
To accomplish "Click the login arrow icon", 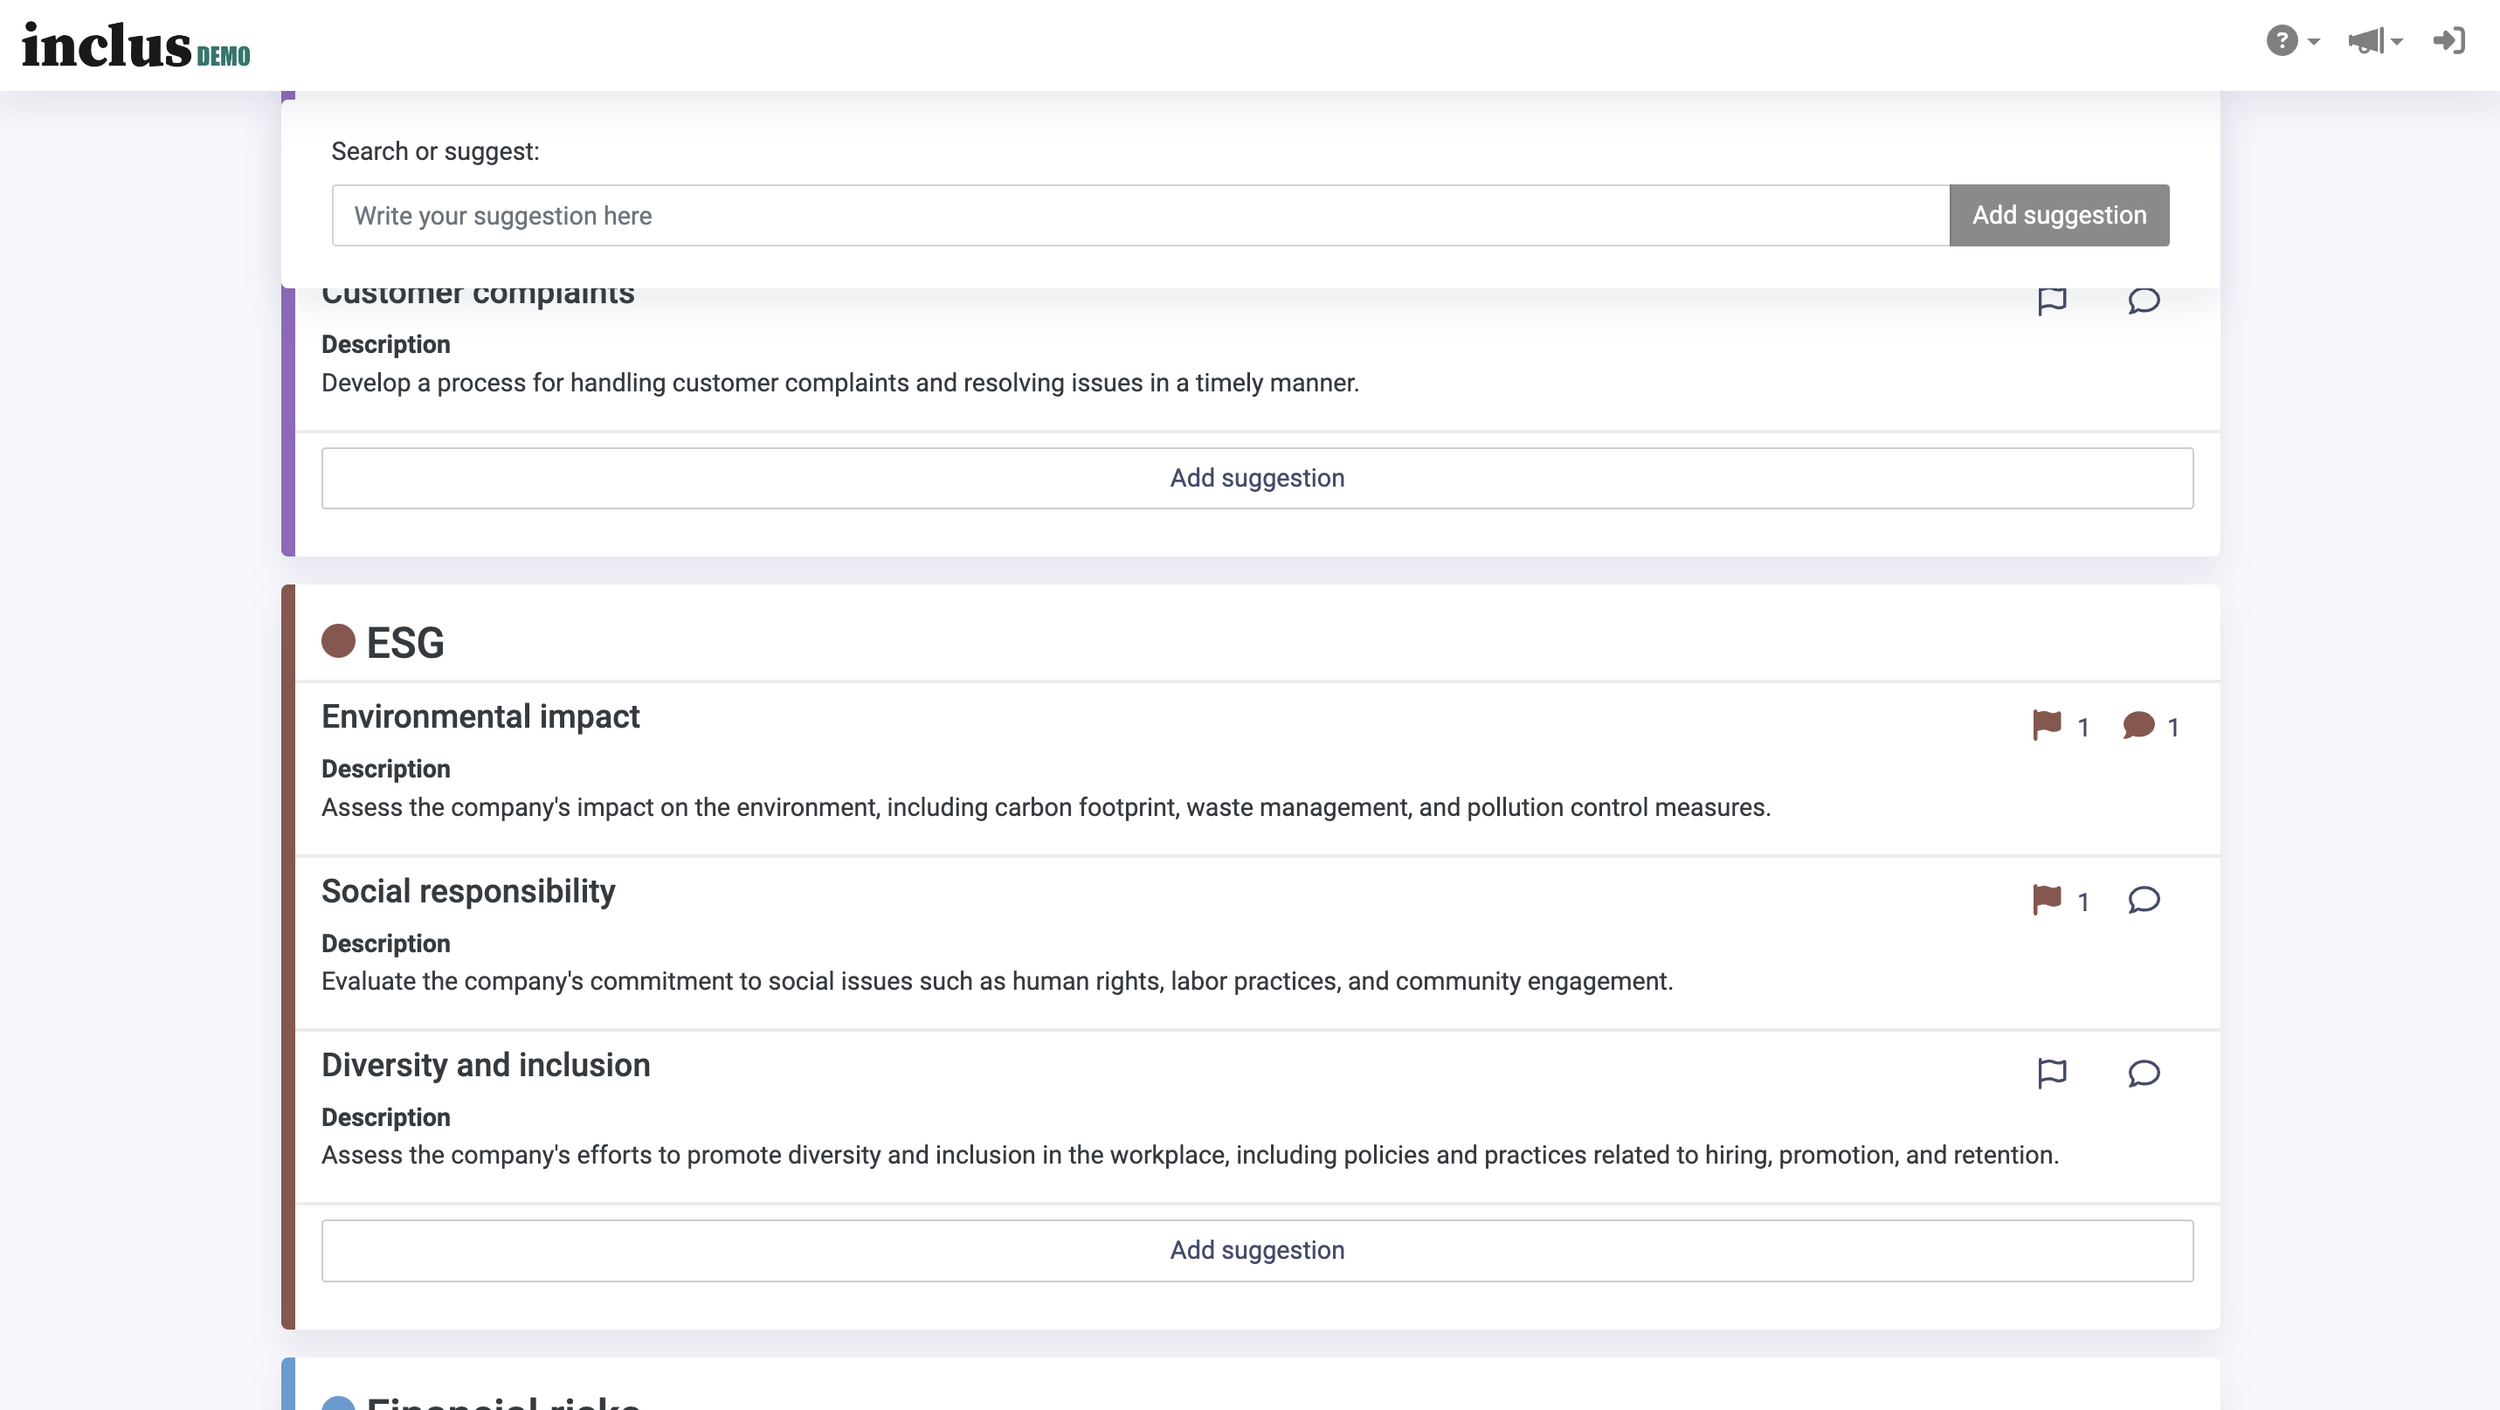I will coord(2449,41).
